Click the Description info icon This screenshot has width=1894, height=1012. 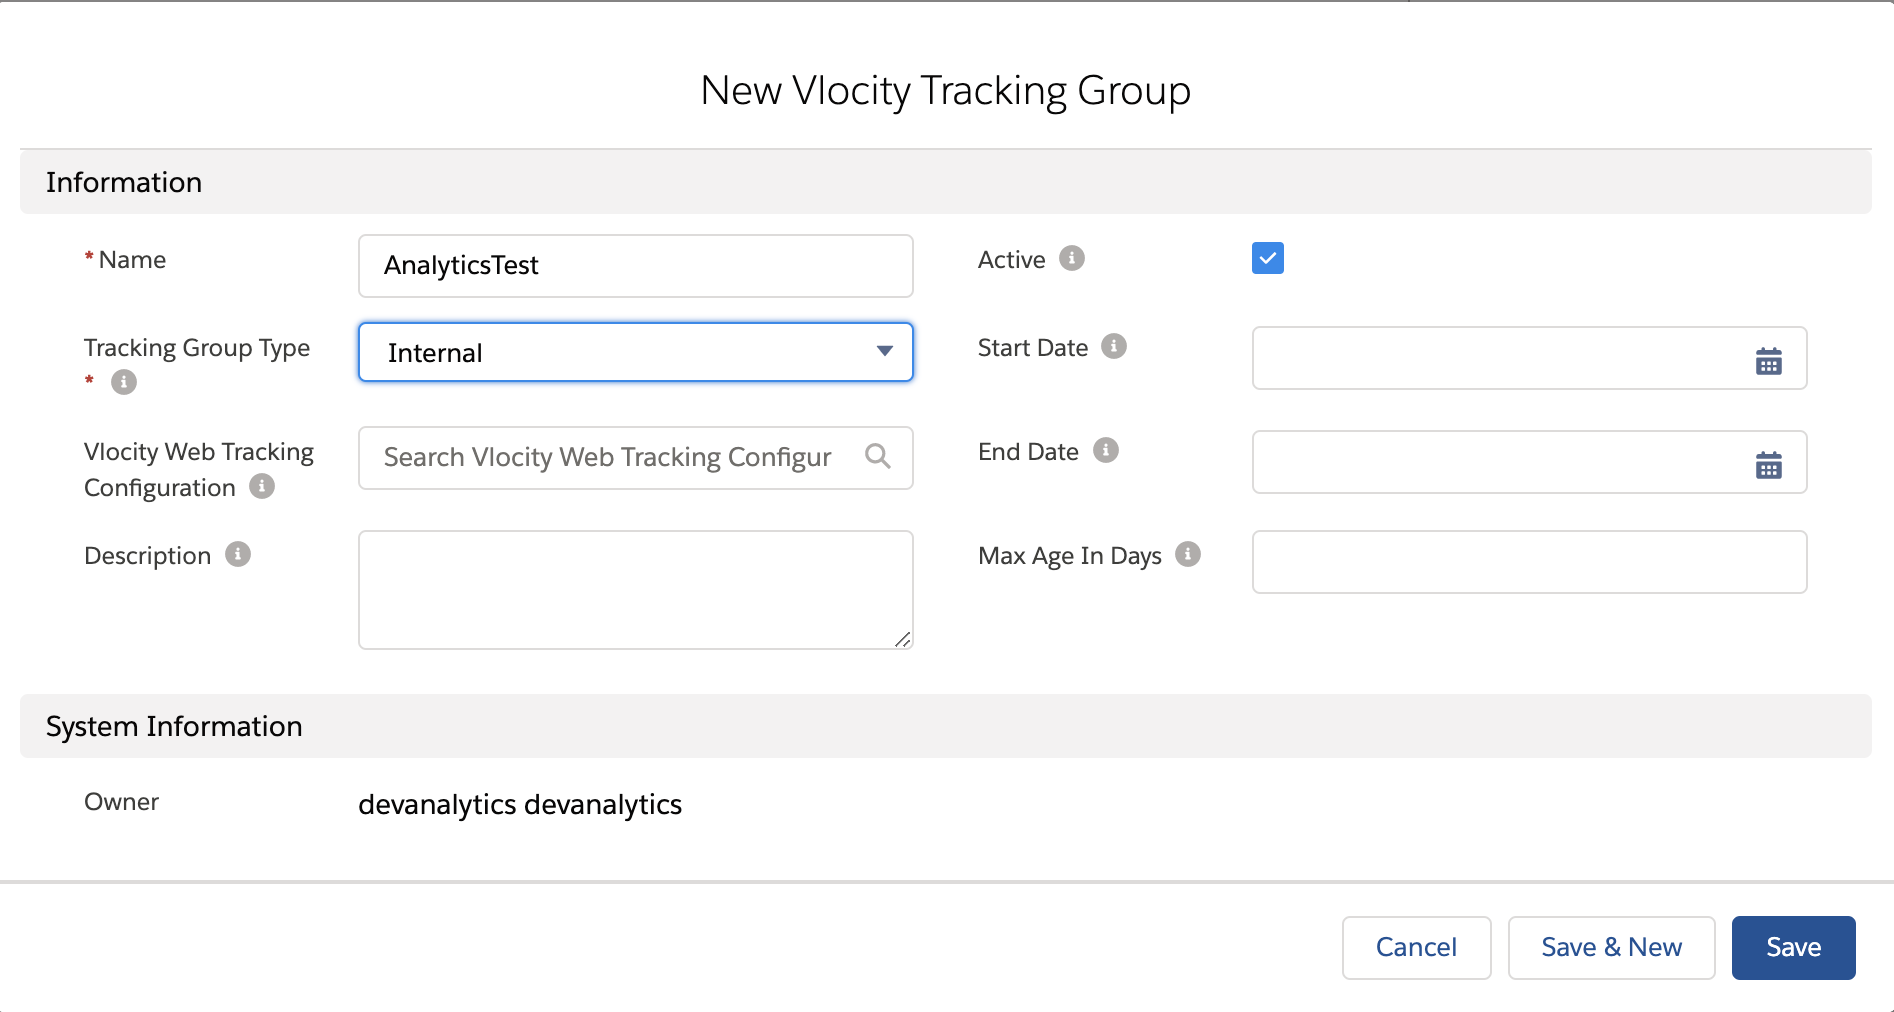[238, 554]
